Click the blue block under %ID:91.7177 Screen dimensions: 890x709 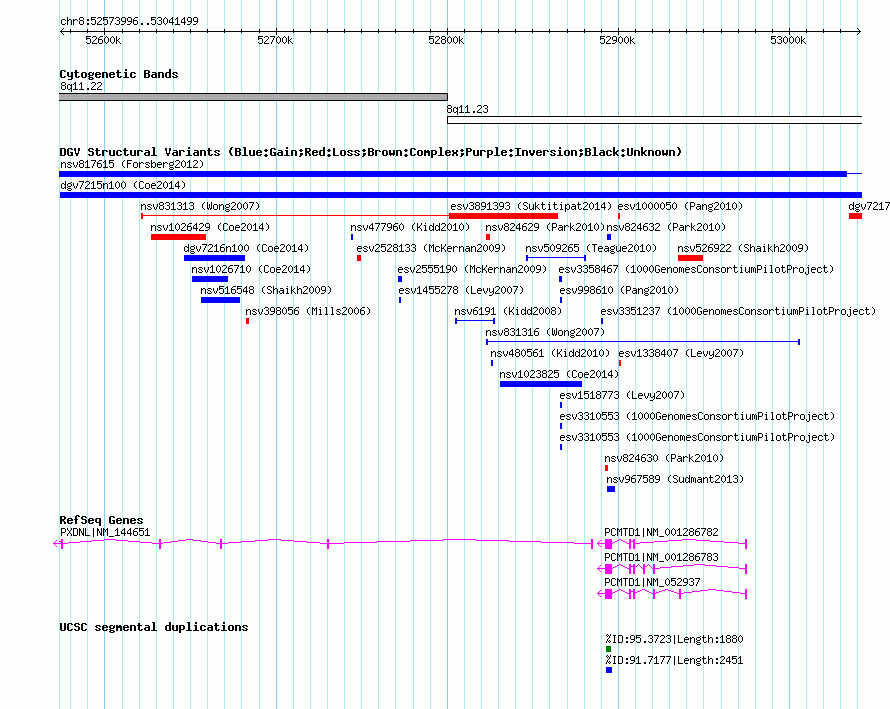click(609, 670)
